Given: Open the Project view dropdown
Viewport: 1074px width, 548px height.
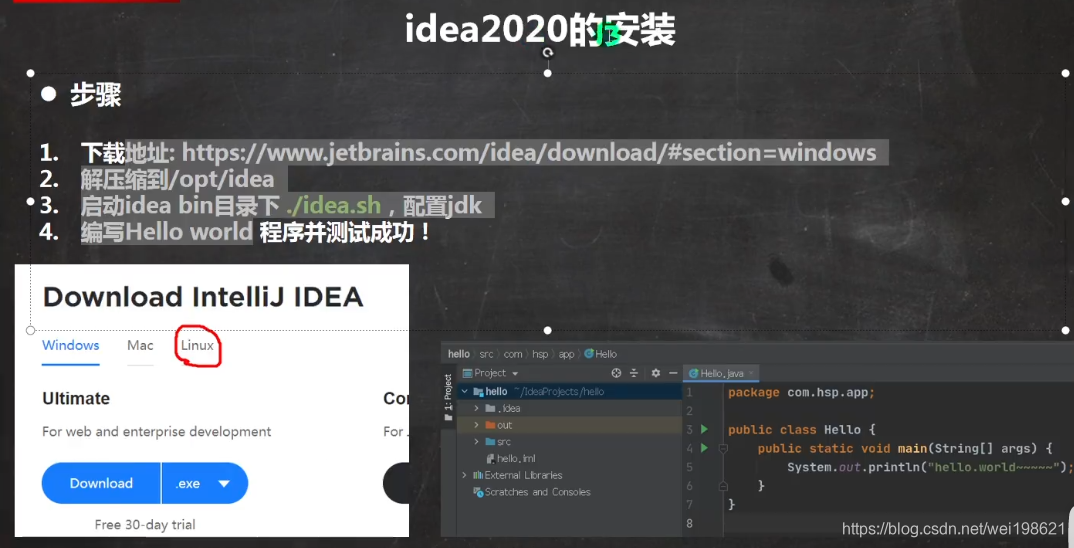Looking at the screenshot, I should (x=515, y=373).
